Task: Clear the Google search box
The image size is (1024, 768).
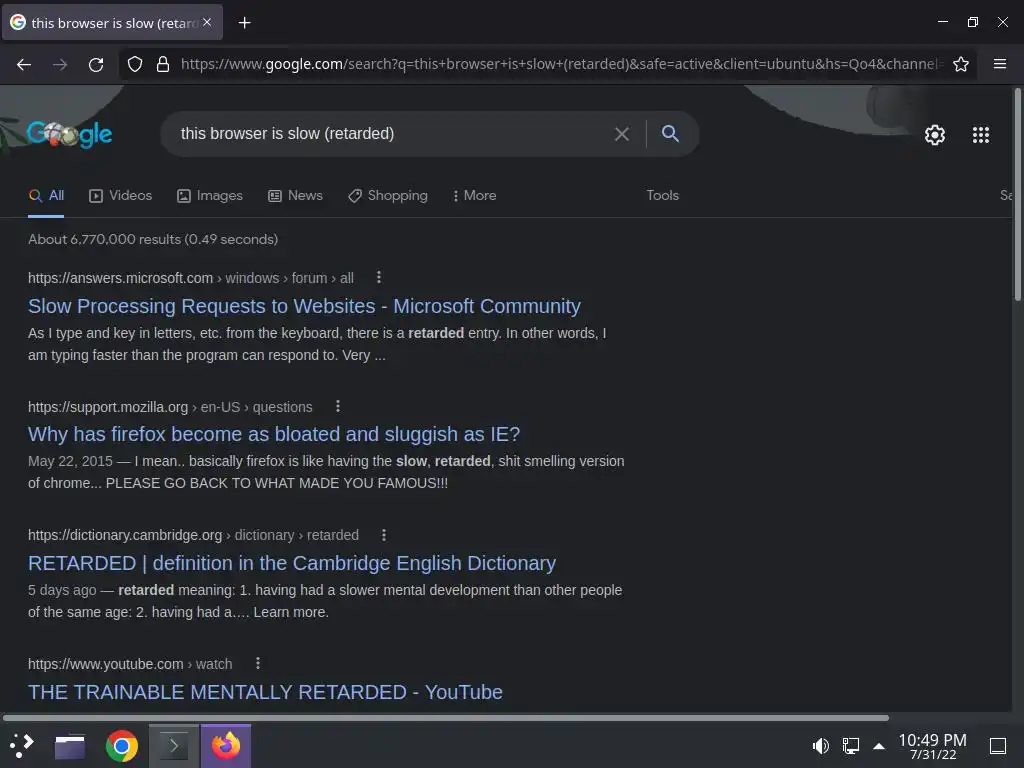Action: point(622,134)
